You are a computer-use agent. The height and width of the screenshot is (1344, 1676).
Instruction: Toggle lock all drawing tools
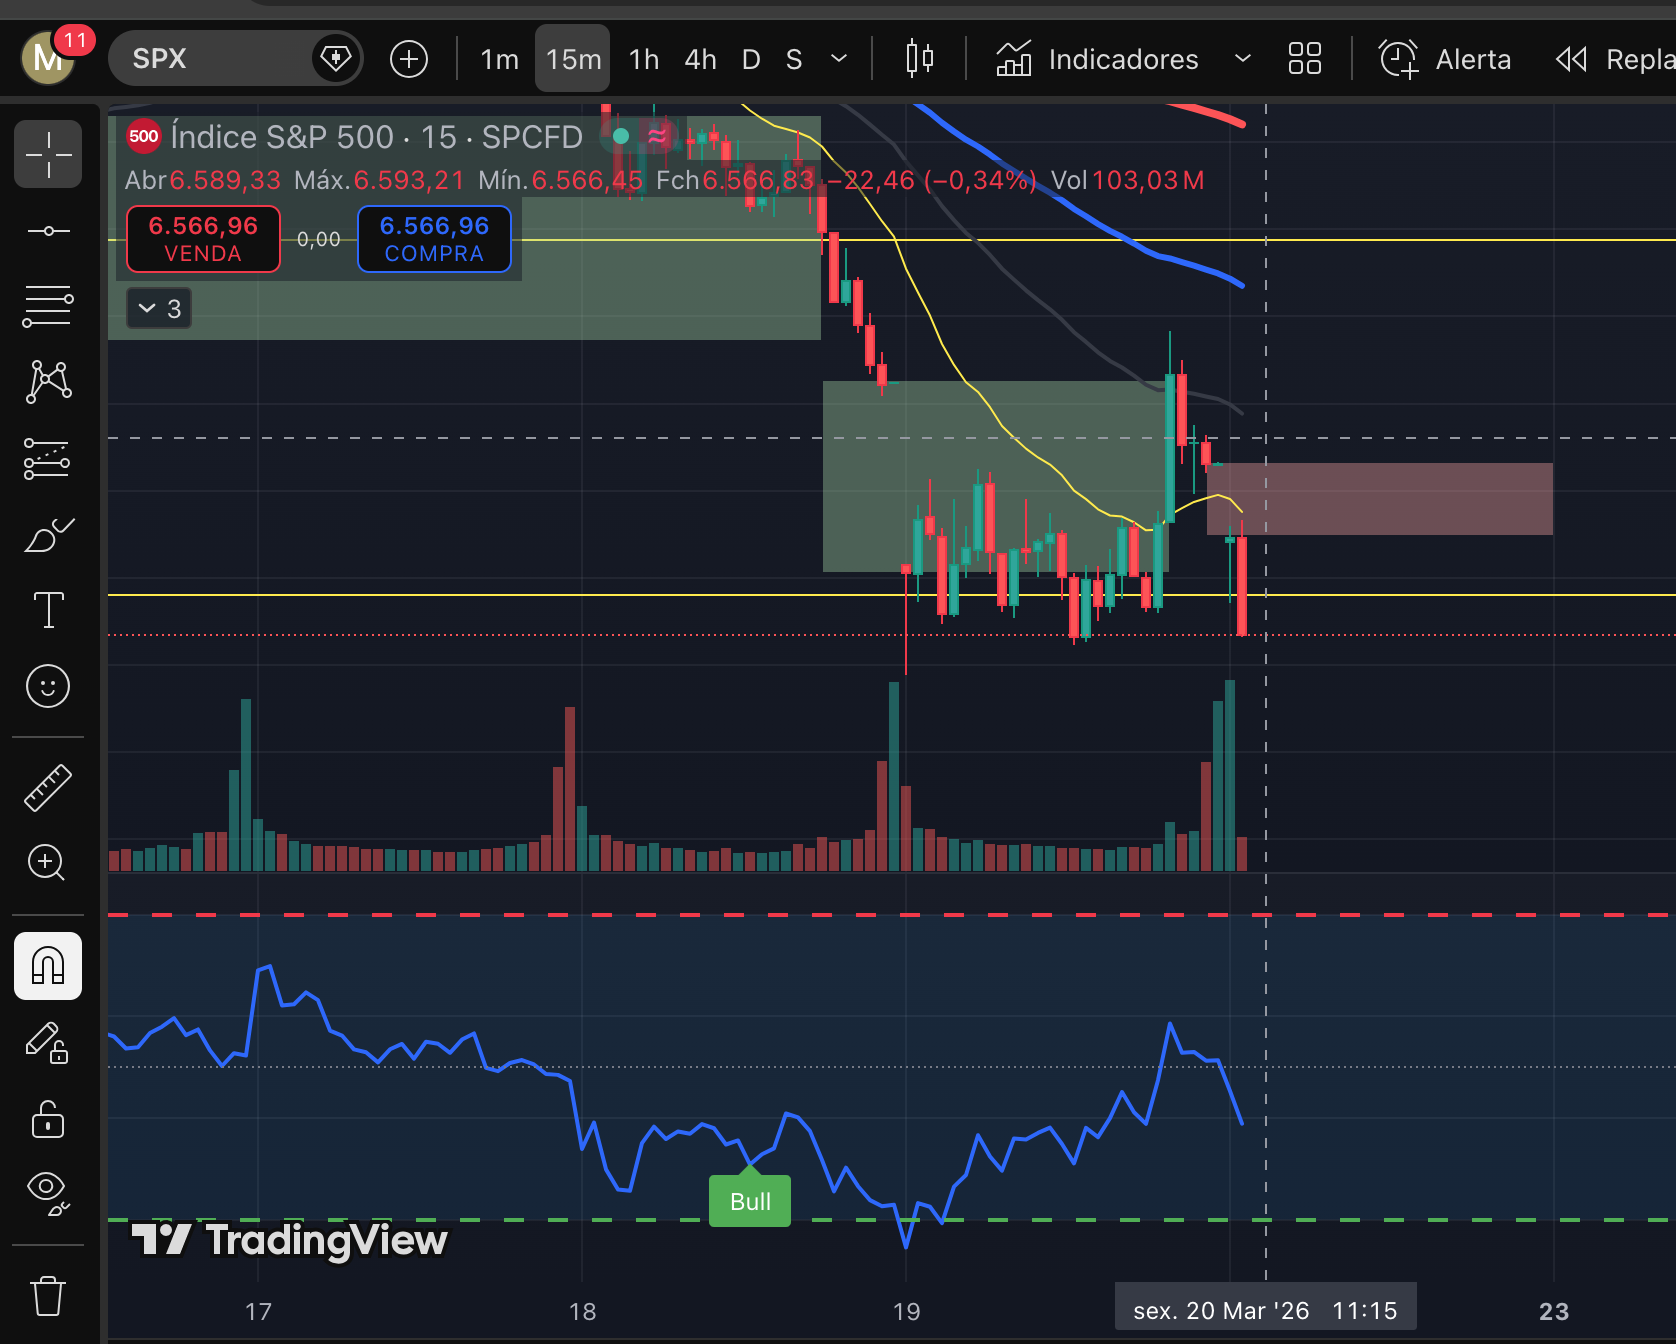pos(48,1119)
